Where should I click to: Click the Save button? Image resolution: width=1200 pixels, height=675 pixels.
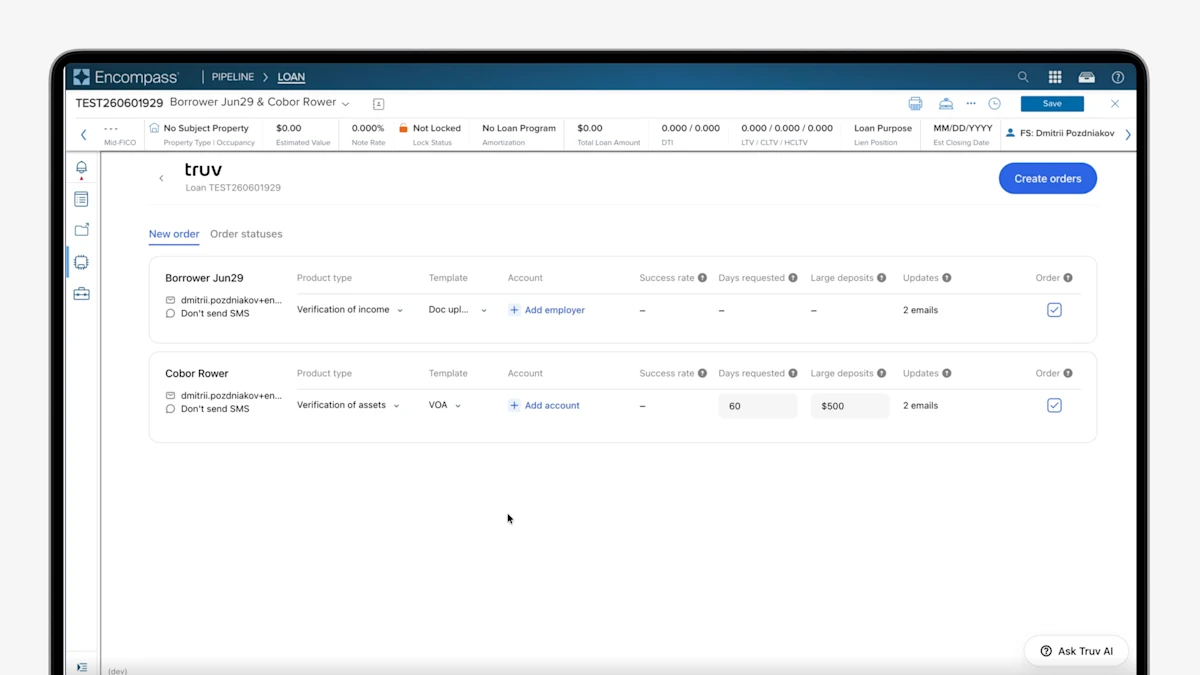pos(1052,104)
